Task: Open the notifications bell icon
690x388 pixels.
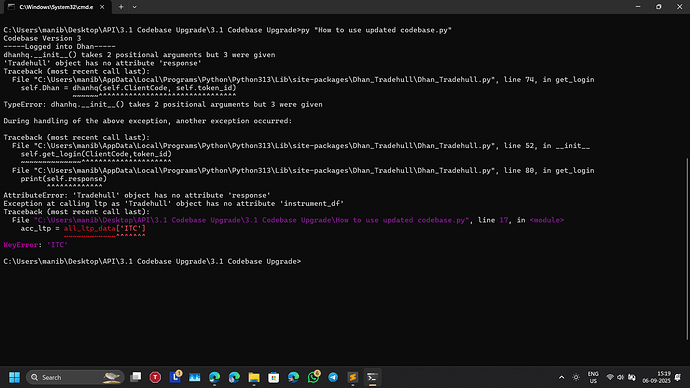Action: 678,377
